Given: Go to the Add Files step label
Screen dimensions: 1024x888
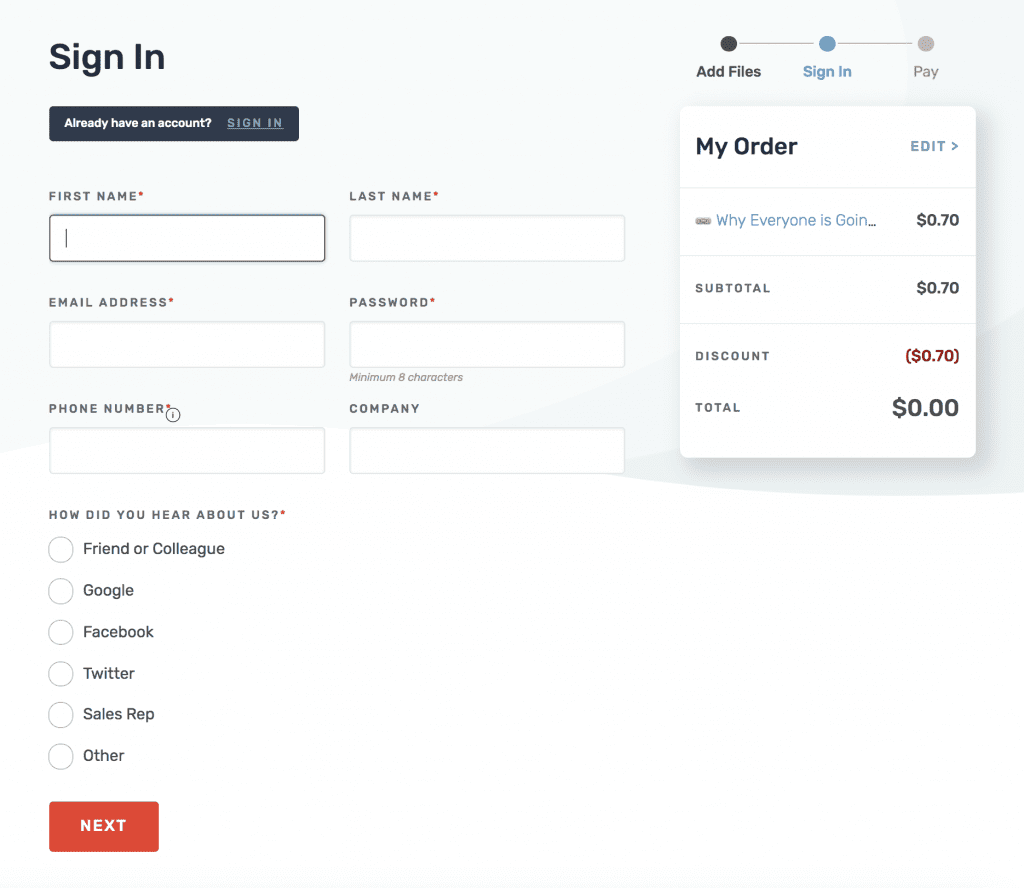Looking at the screenshot, I should click(x=728, y=72).
